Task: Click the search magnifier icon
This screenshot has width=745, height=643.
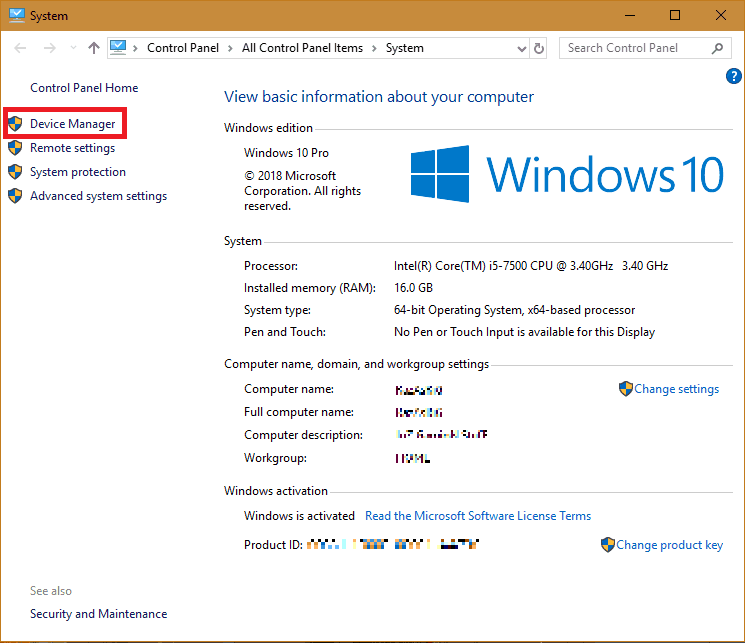Action: click(x=717, y=48)
